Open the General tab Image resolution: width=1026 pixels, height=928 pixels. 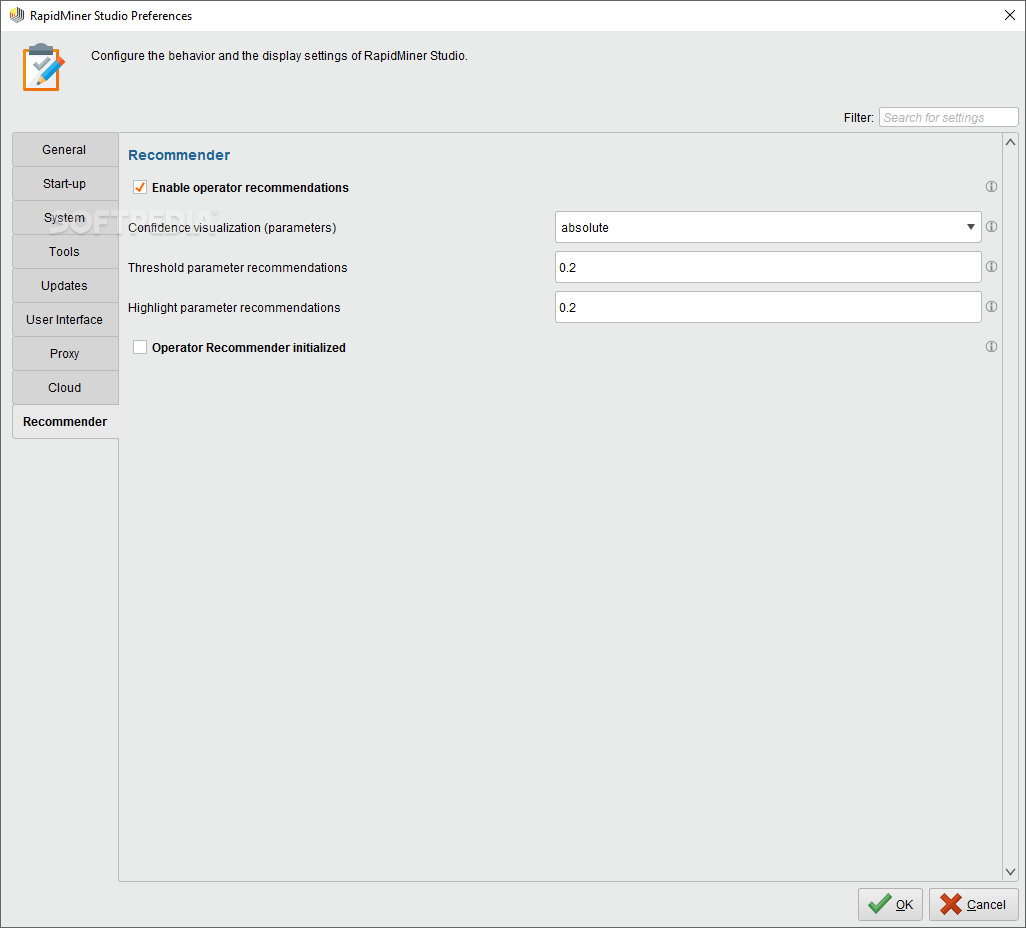click(x=65, y=149)
